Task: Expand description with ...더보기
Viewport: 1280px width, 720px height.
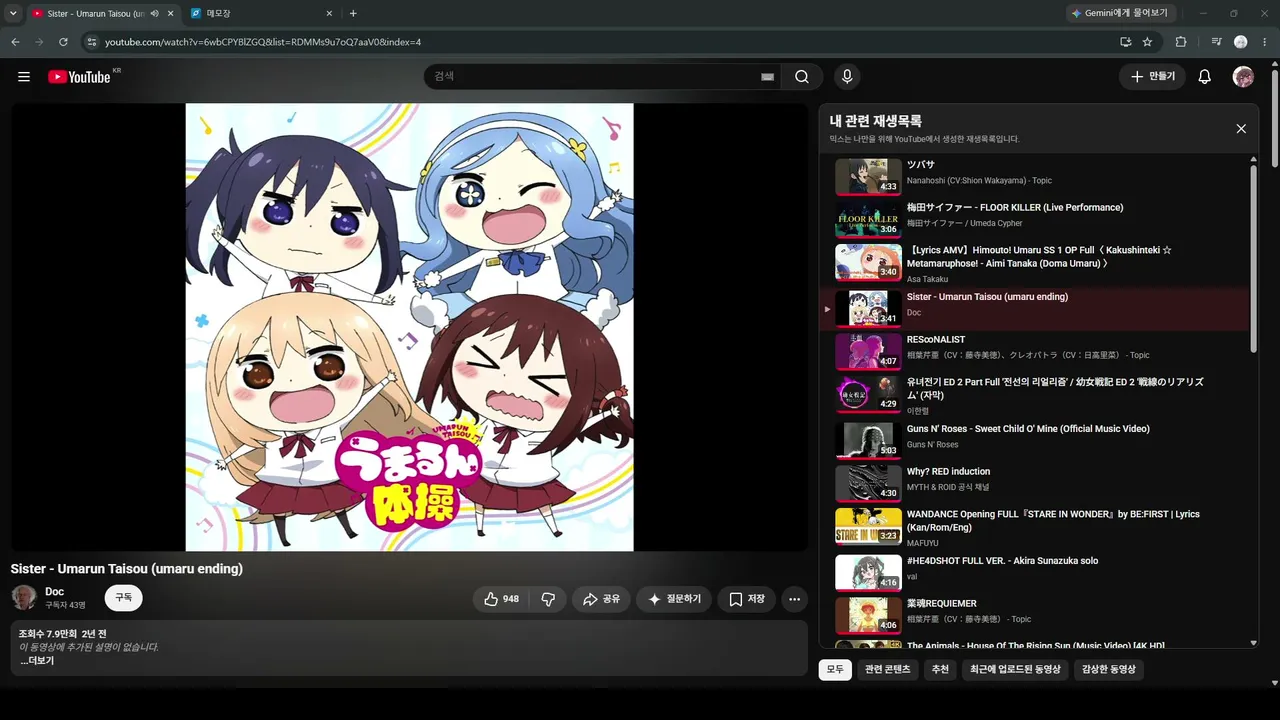Action: tap(37, 661)
